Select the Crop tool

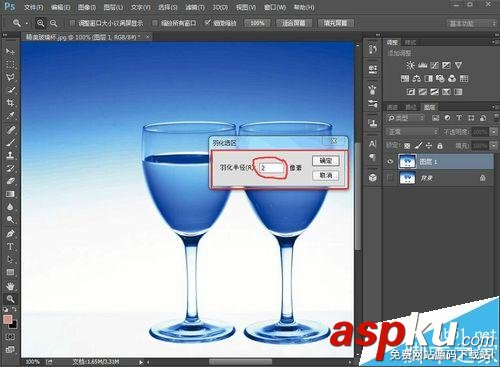(10, 103)
